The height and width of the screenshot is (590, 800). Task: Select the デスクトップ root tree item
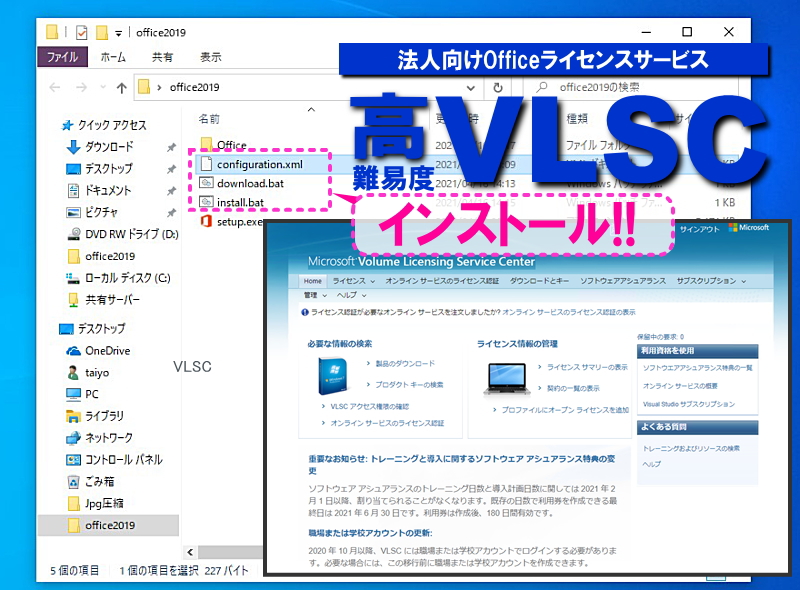click(x=92, y=329)
